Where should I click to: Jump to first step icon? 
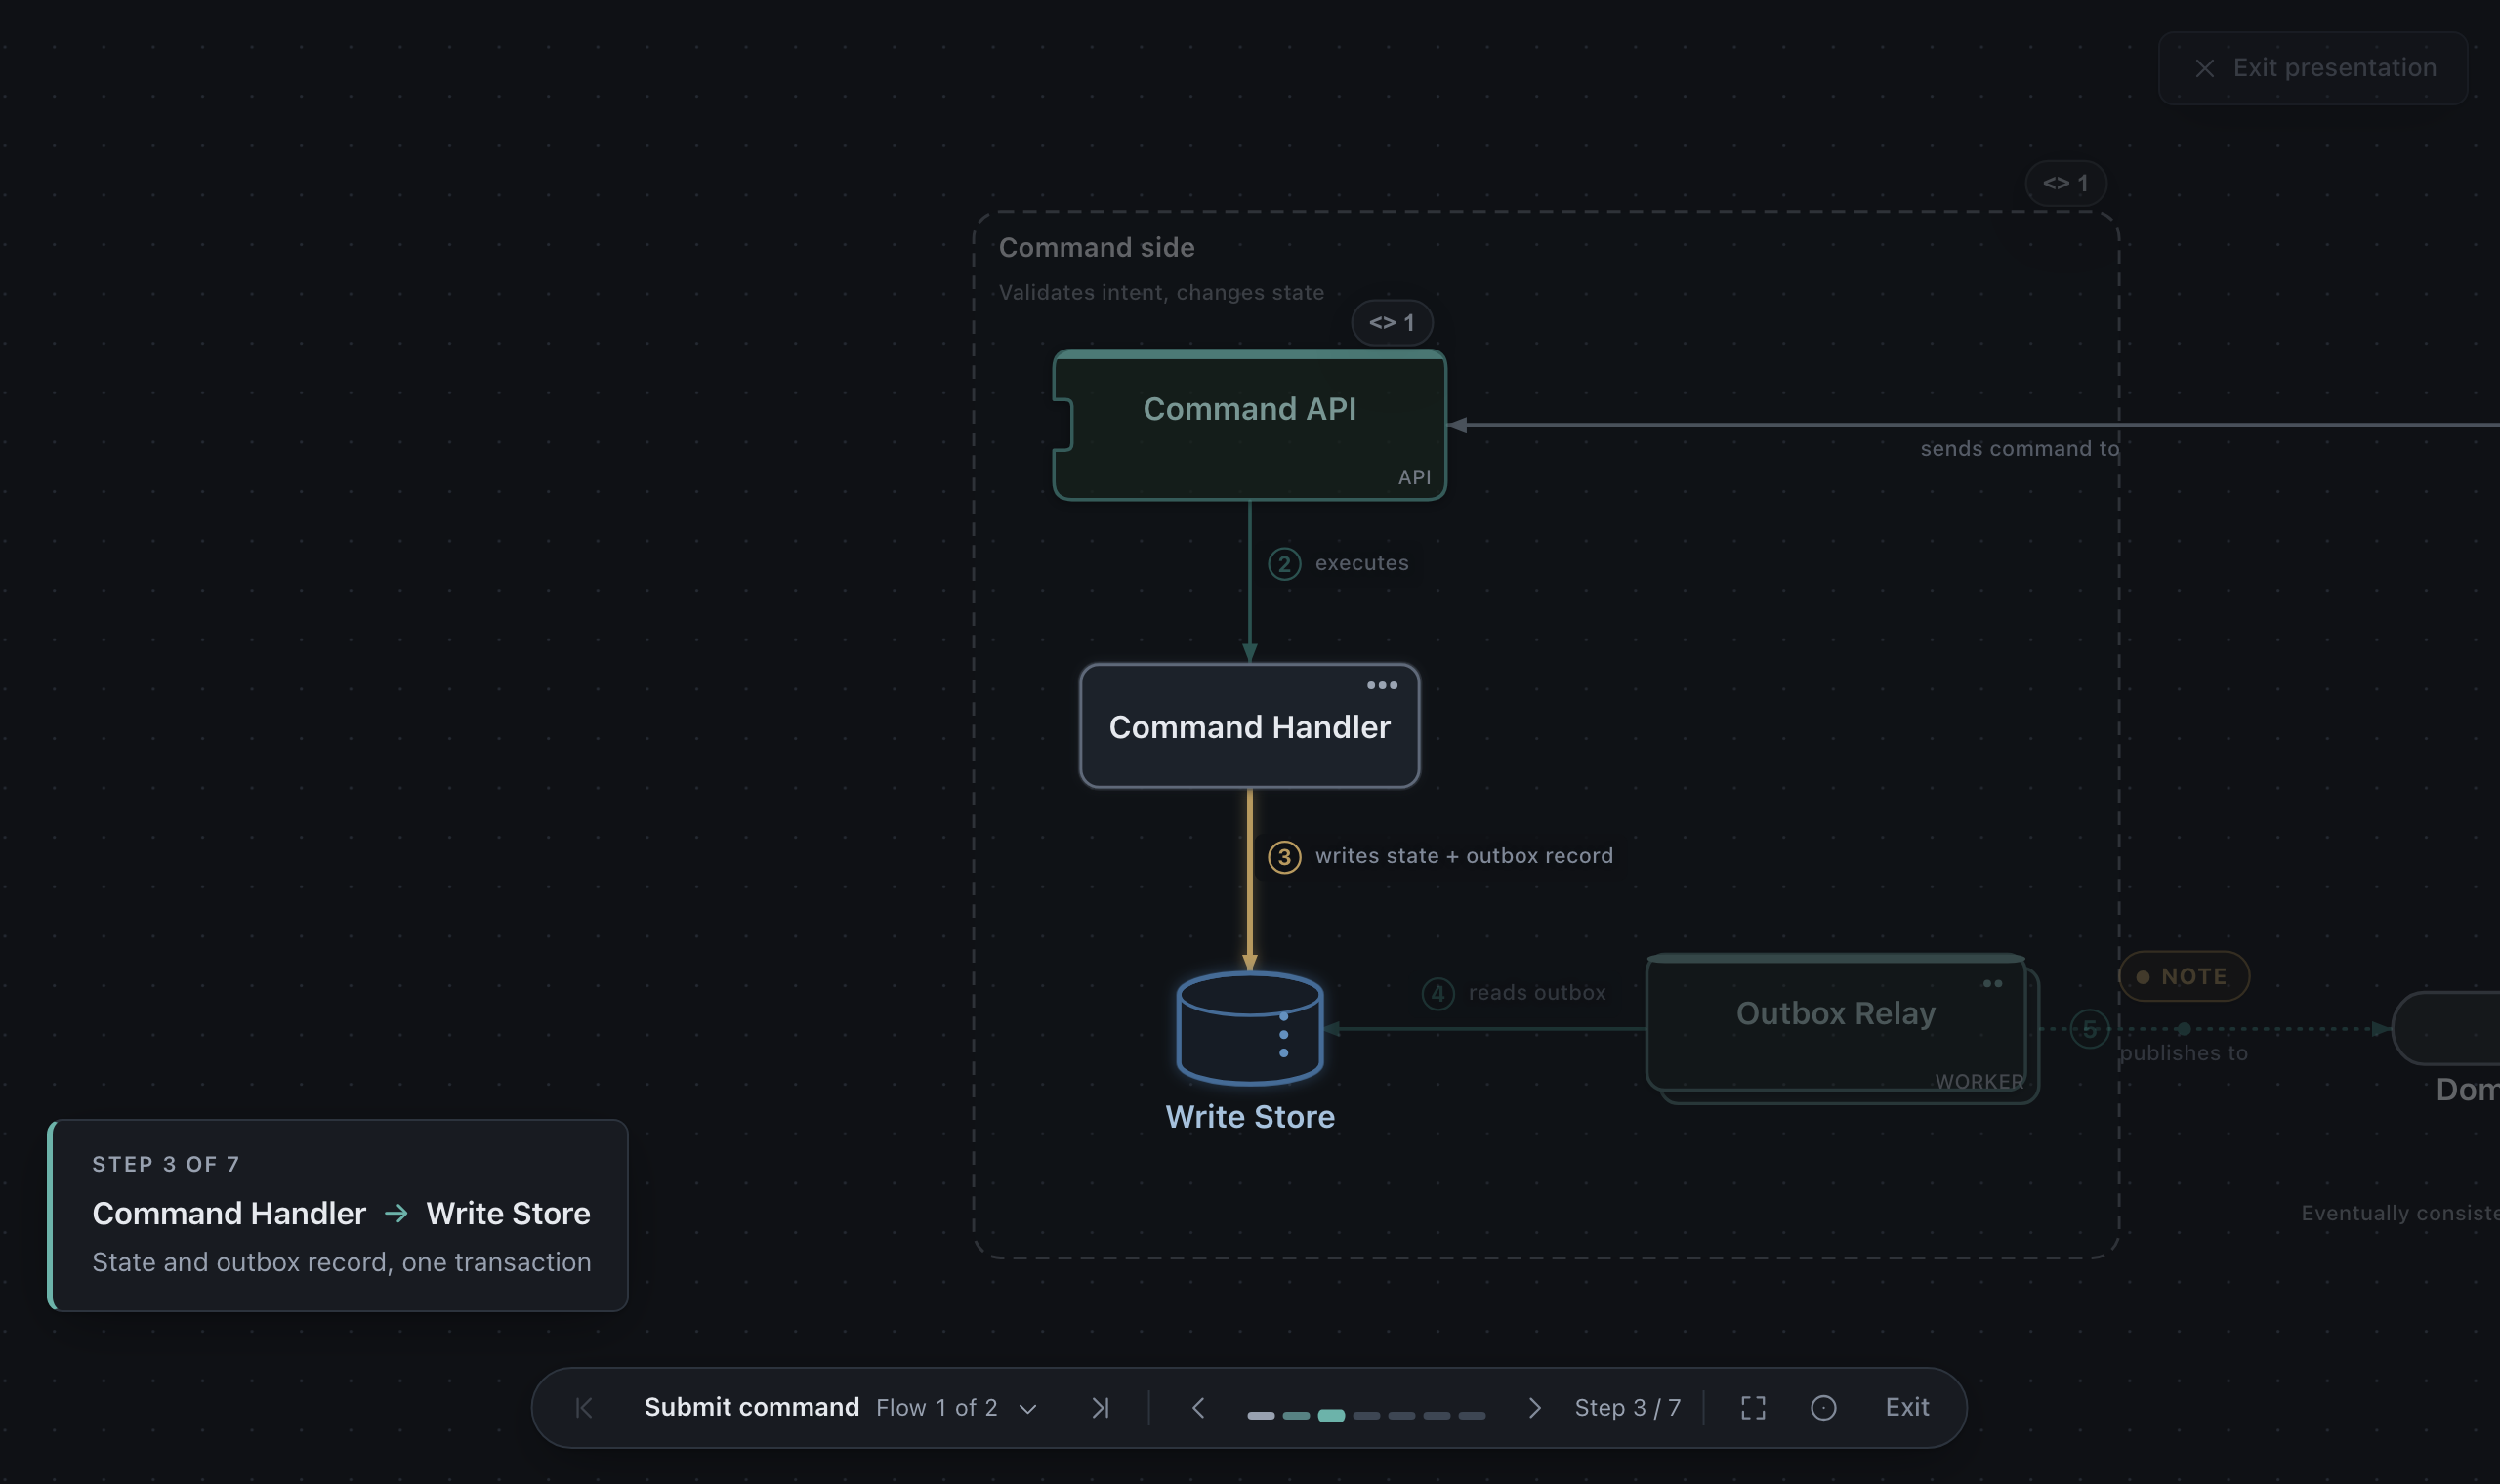coord(584,1408)
